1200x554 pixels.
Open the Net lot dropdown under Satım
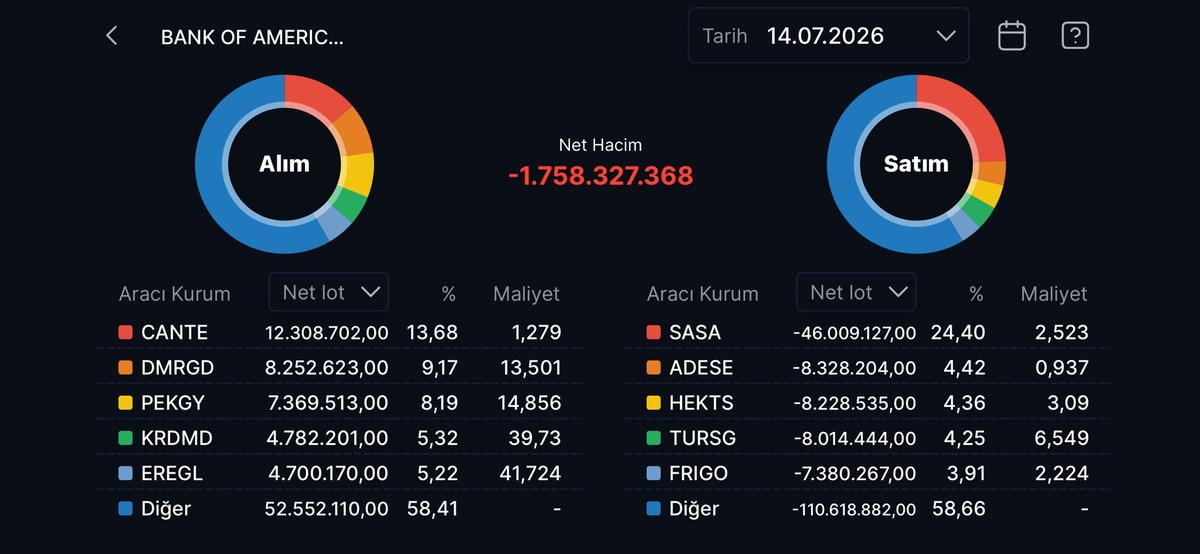(856, 292)
